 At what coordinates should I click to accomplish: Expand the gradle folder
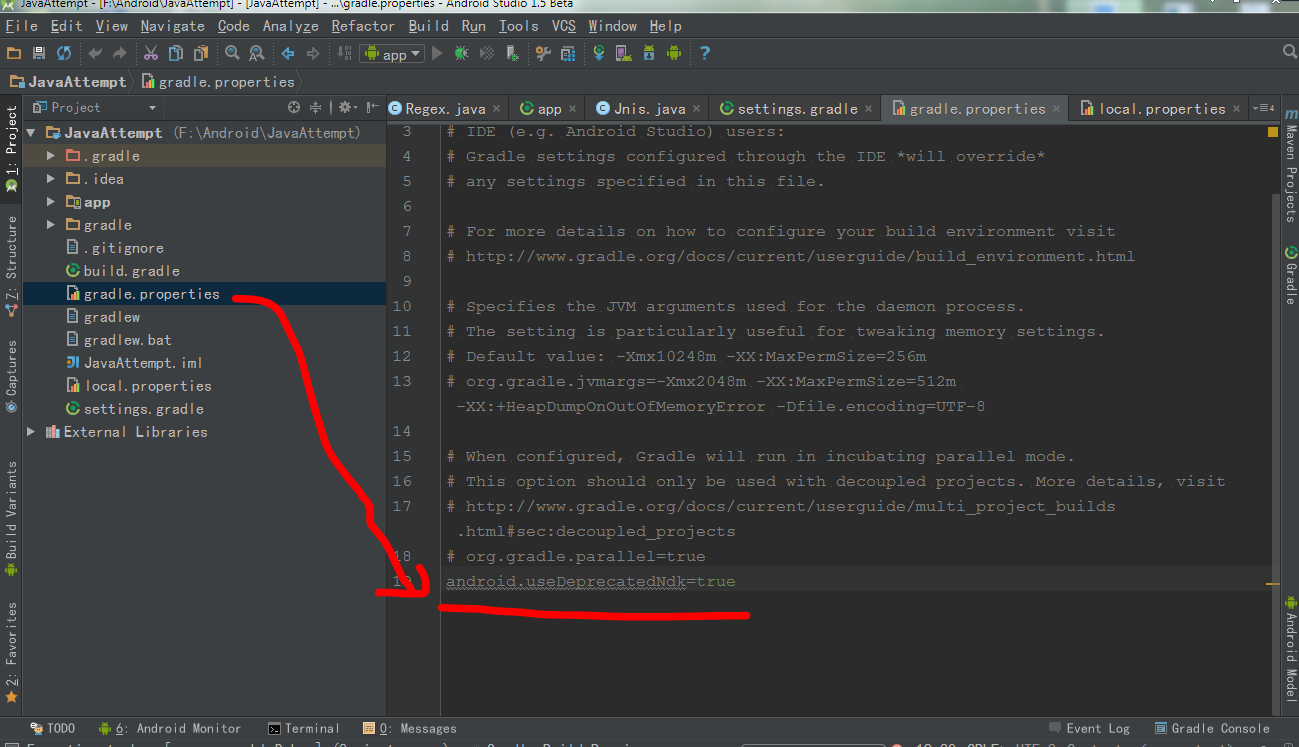(51, 225)
